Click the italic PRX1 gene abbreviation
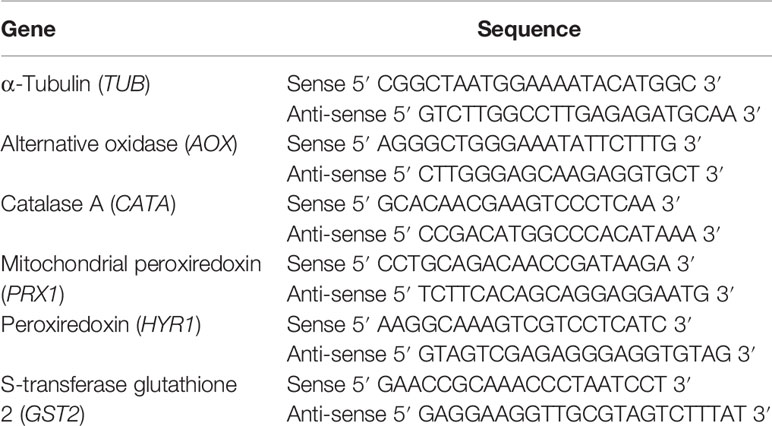Viewport: 772px width, 426px height. pyautogui.click(x=33, y=295)
